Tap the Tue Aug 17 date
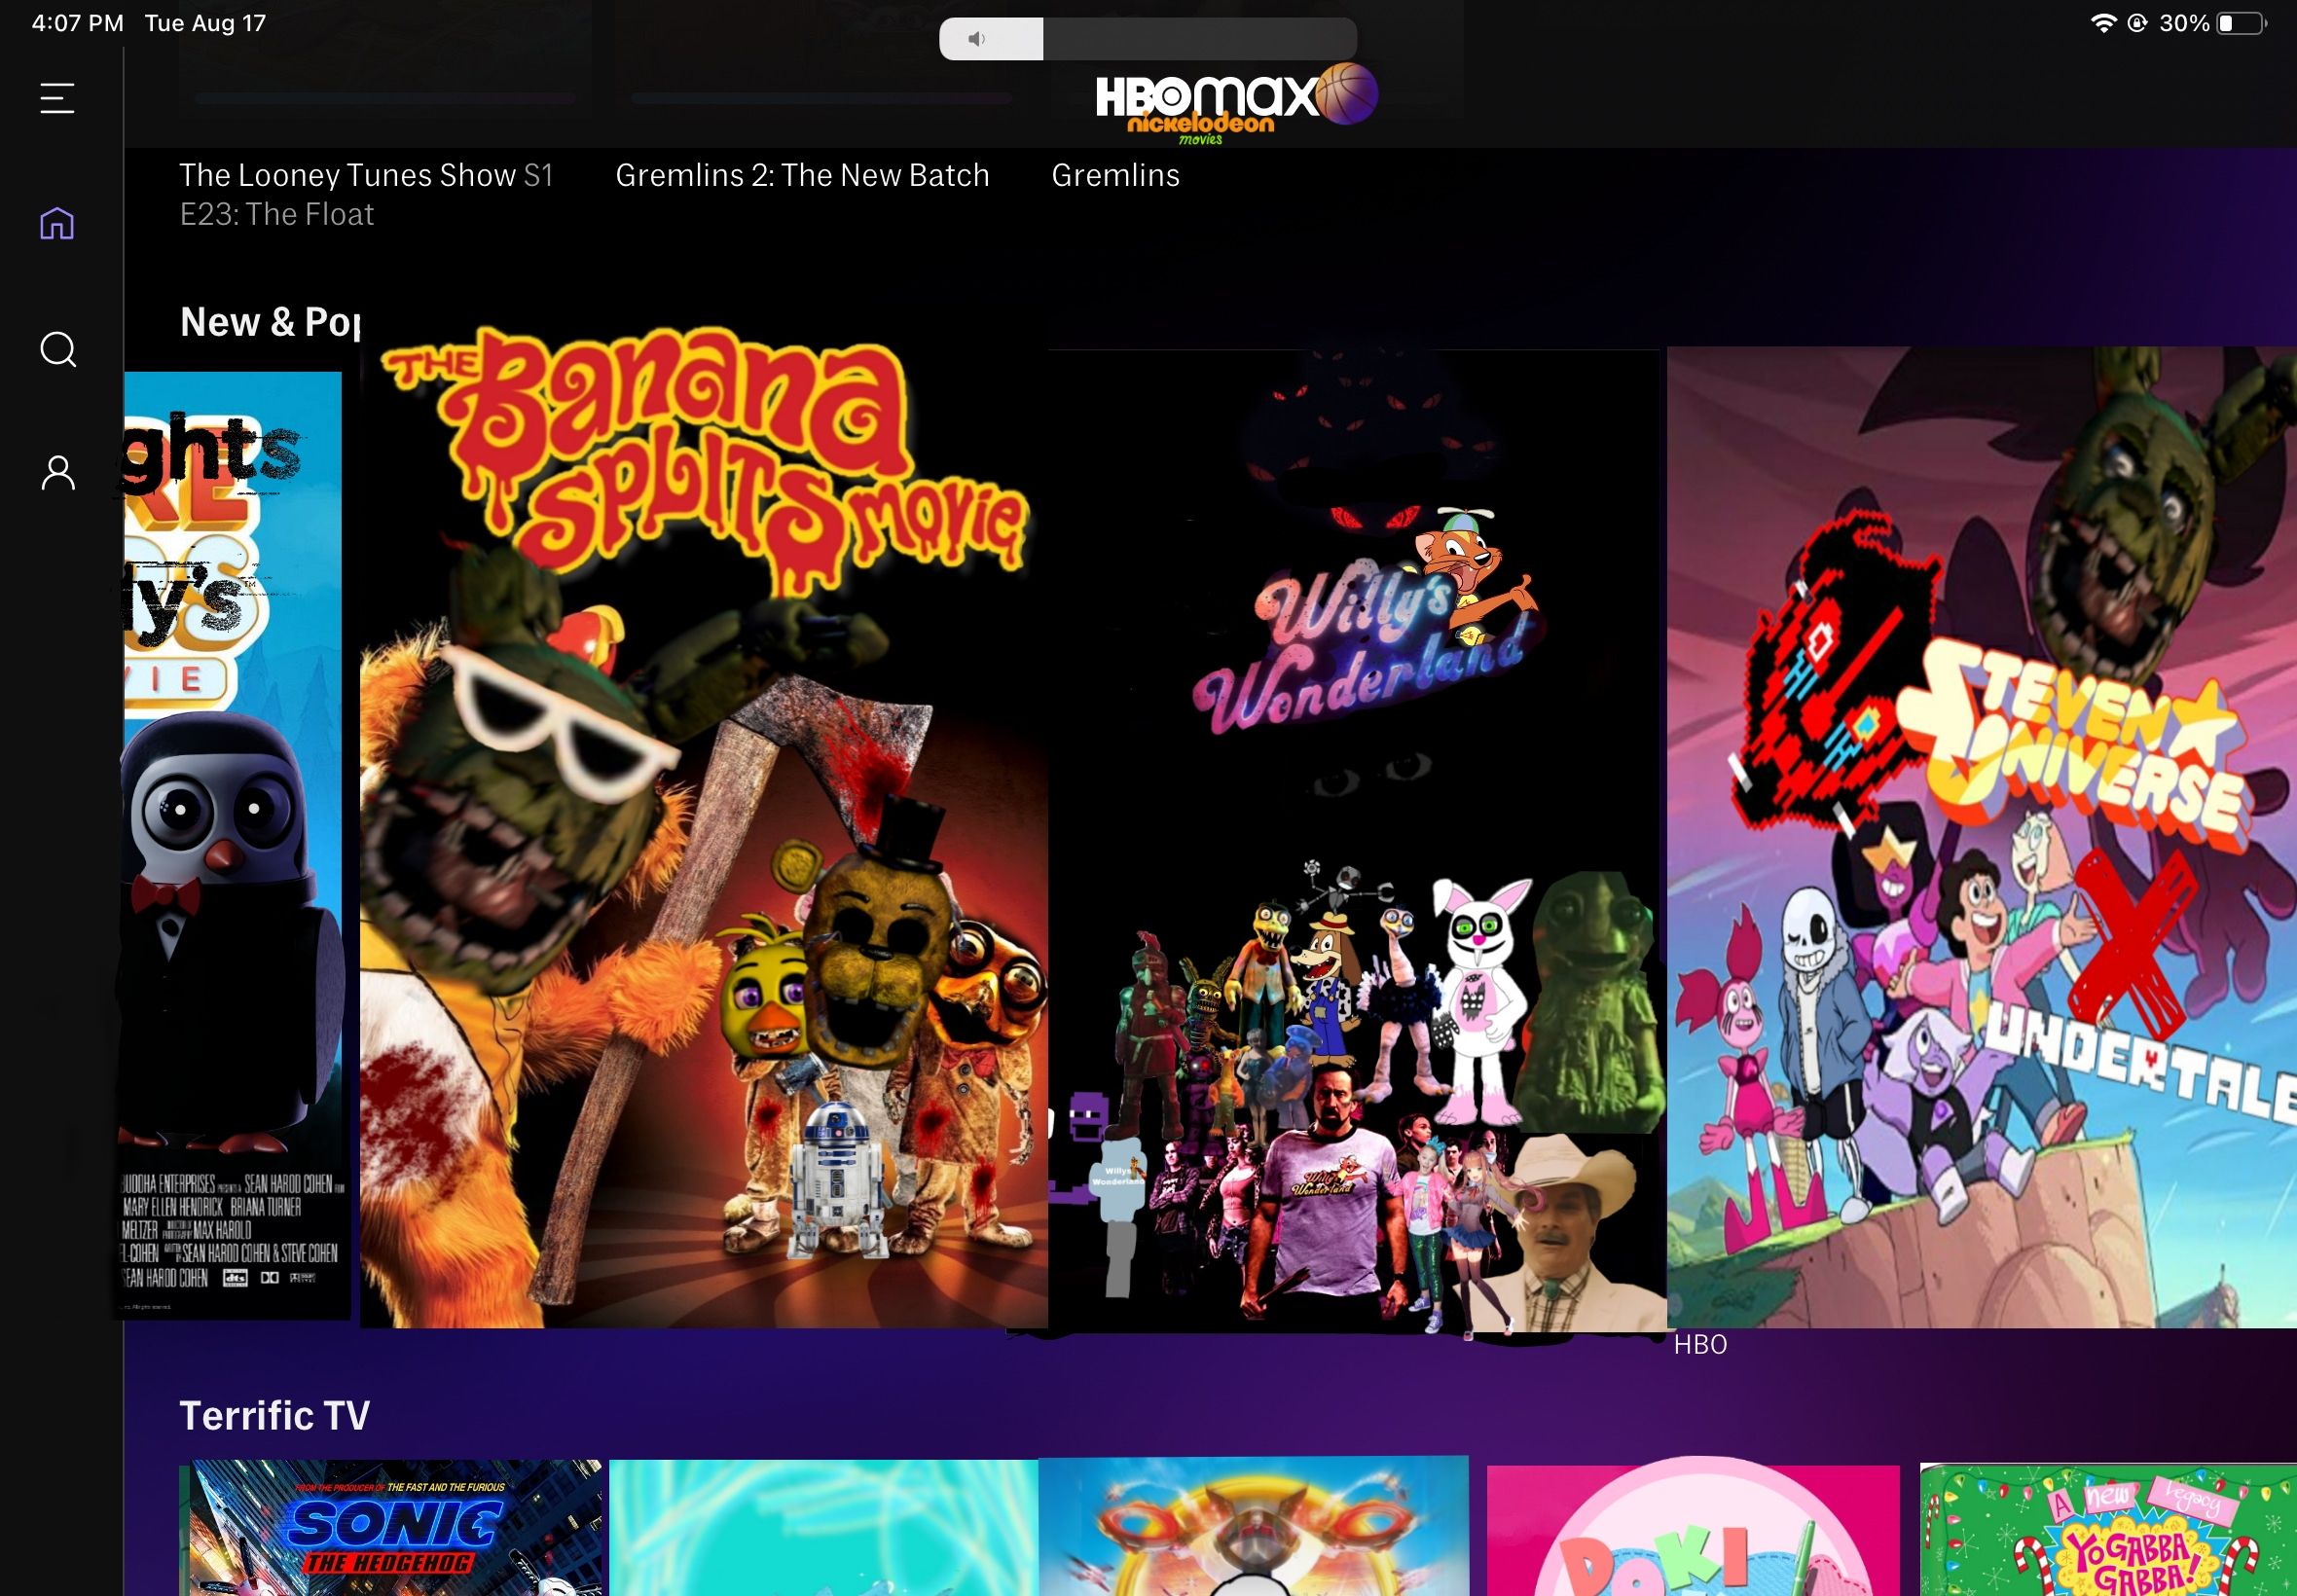The image size is (2297, 1596). [x=205, y=23]
